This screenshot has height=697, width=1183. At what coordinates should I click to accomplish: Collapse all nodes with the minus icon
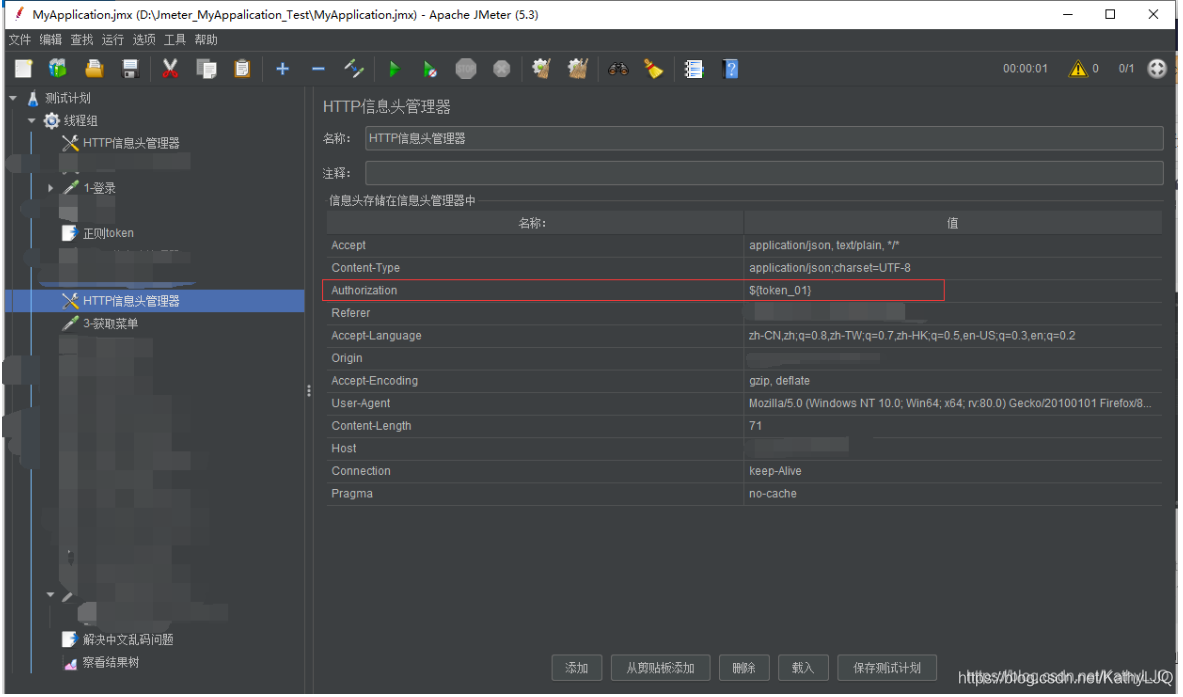(318, 69)
